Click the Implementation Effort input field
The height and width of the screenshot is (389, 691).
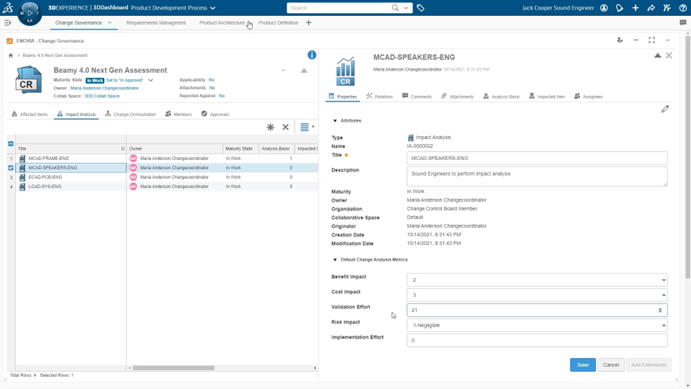(537, 340)
